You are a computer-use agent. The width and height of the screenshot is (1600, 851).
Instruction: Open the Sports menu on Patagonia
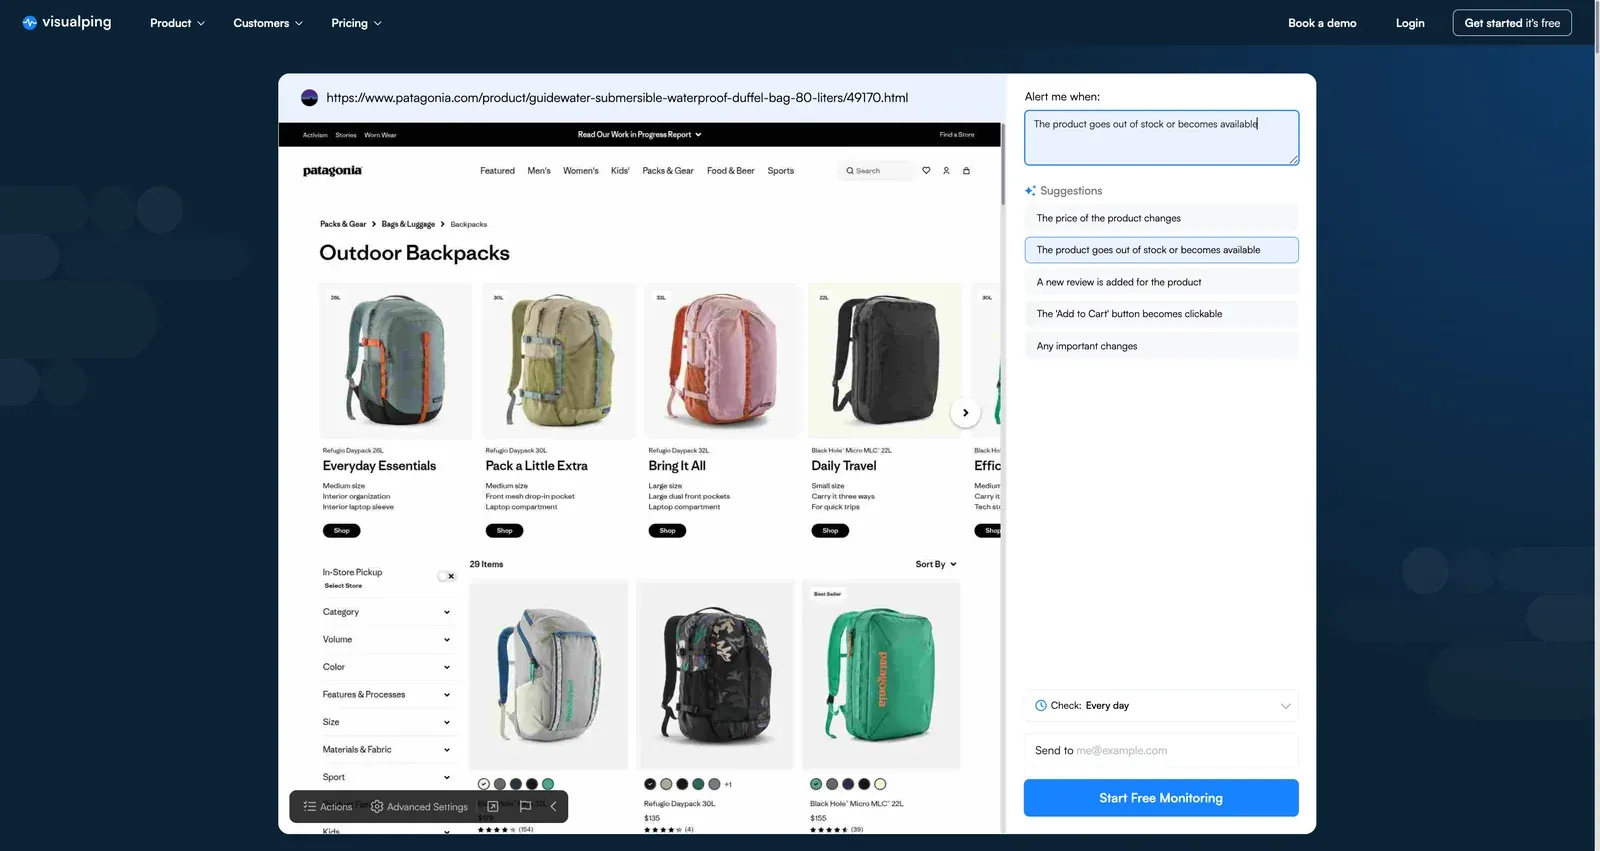point(781,171)
